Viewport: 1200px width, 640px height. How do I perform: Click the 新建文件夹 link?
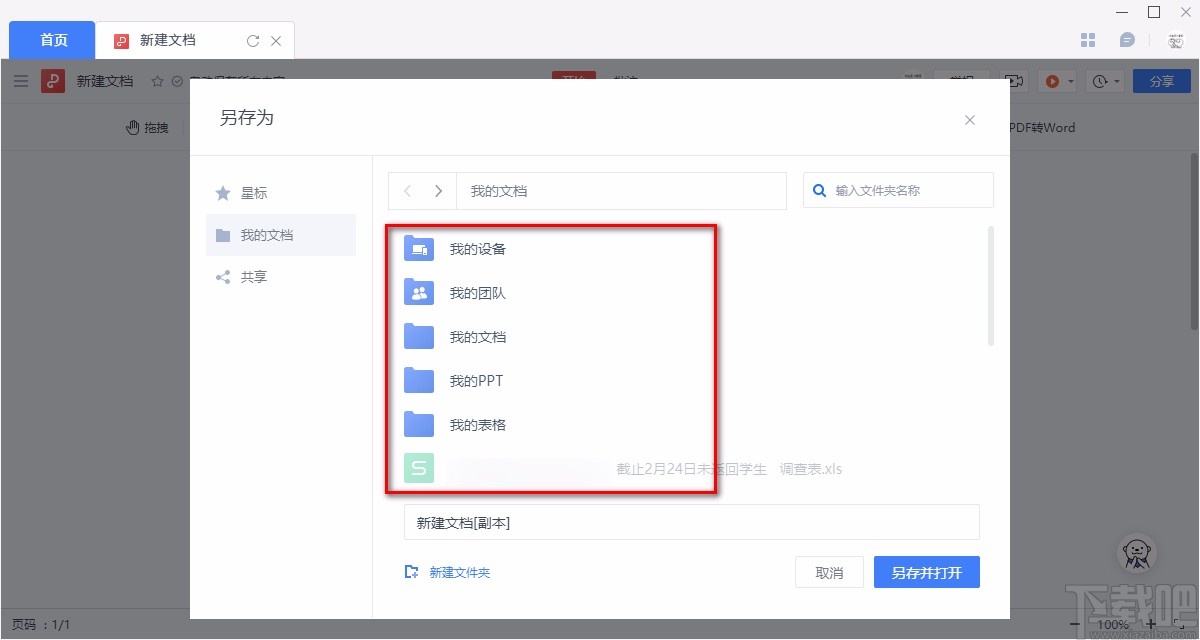point(448,573)
